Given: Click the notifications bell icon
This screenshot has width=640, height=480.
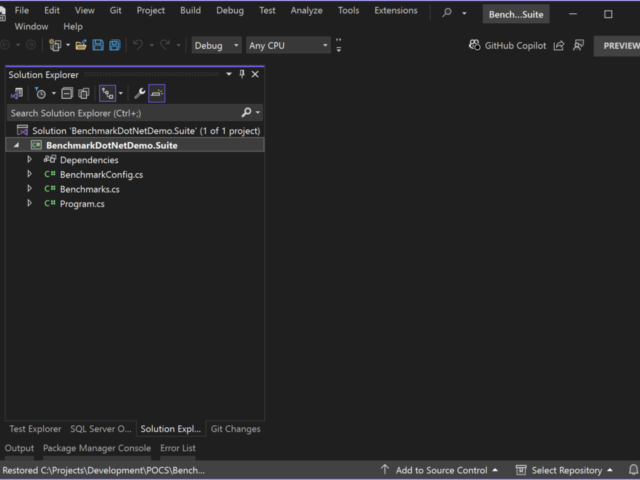Looking at the screenshot, I should pos(633,470).
